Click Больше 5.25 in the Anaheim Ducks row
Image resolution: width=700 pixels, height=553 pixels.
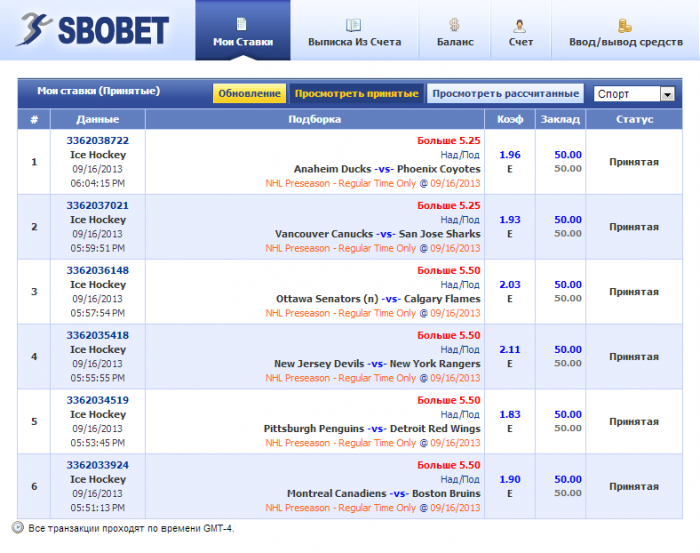(449, 141)
